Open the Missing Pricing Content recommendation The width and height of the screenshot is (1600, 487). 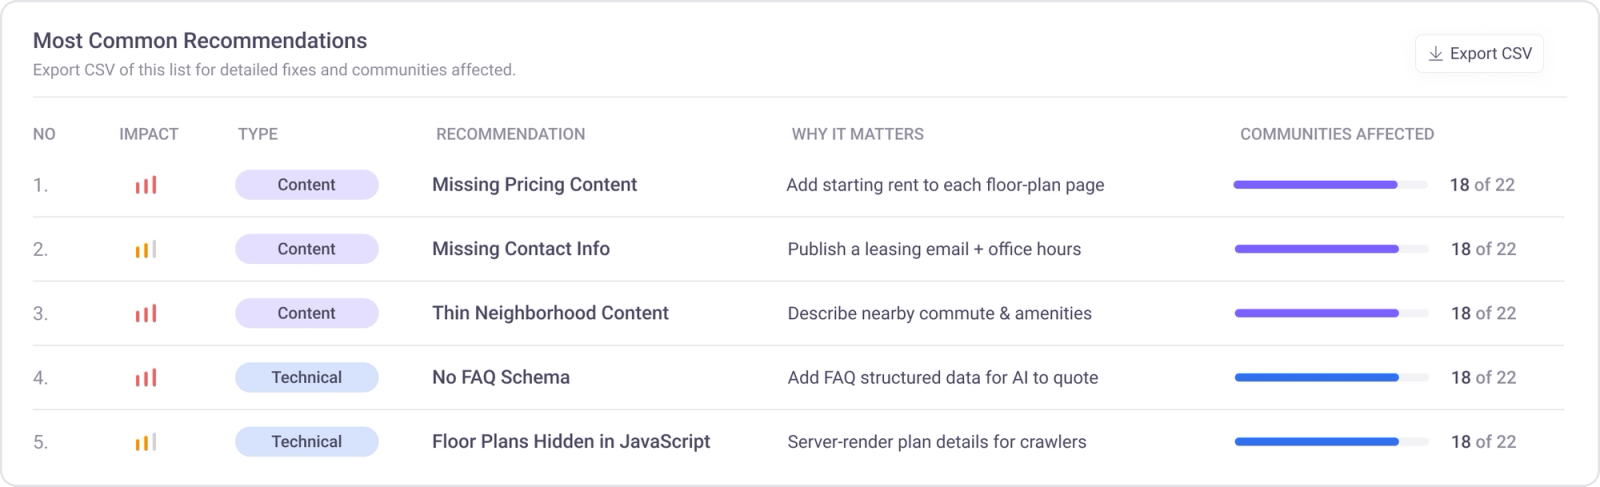(x=534, y=185)
